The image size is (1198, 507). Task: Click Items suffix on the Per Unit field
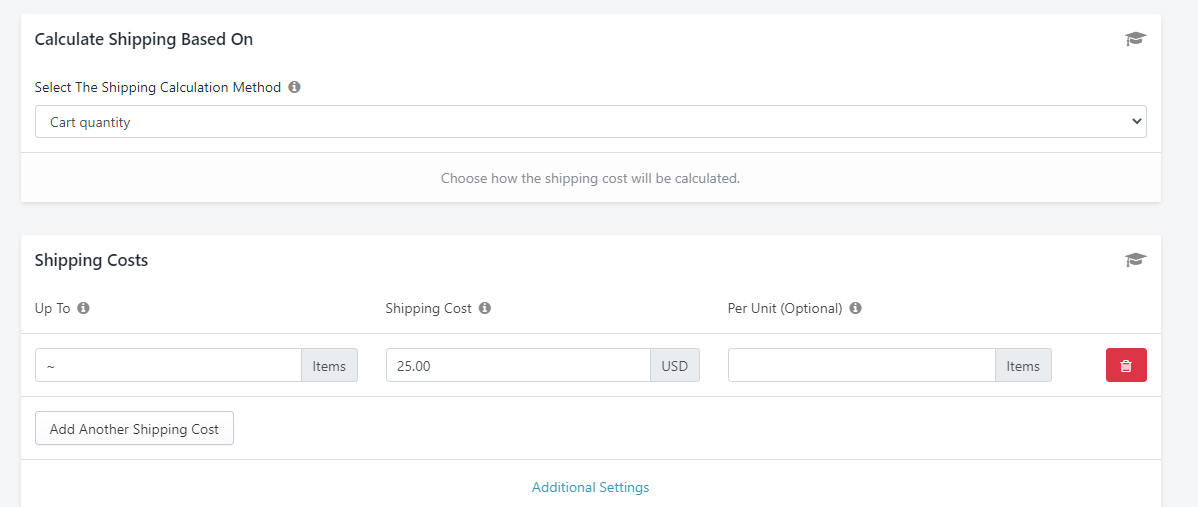pos(1023,366)
